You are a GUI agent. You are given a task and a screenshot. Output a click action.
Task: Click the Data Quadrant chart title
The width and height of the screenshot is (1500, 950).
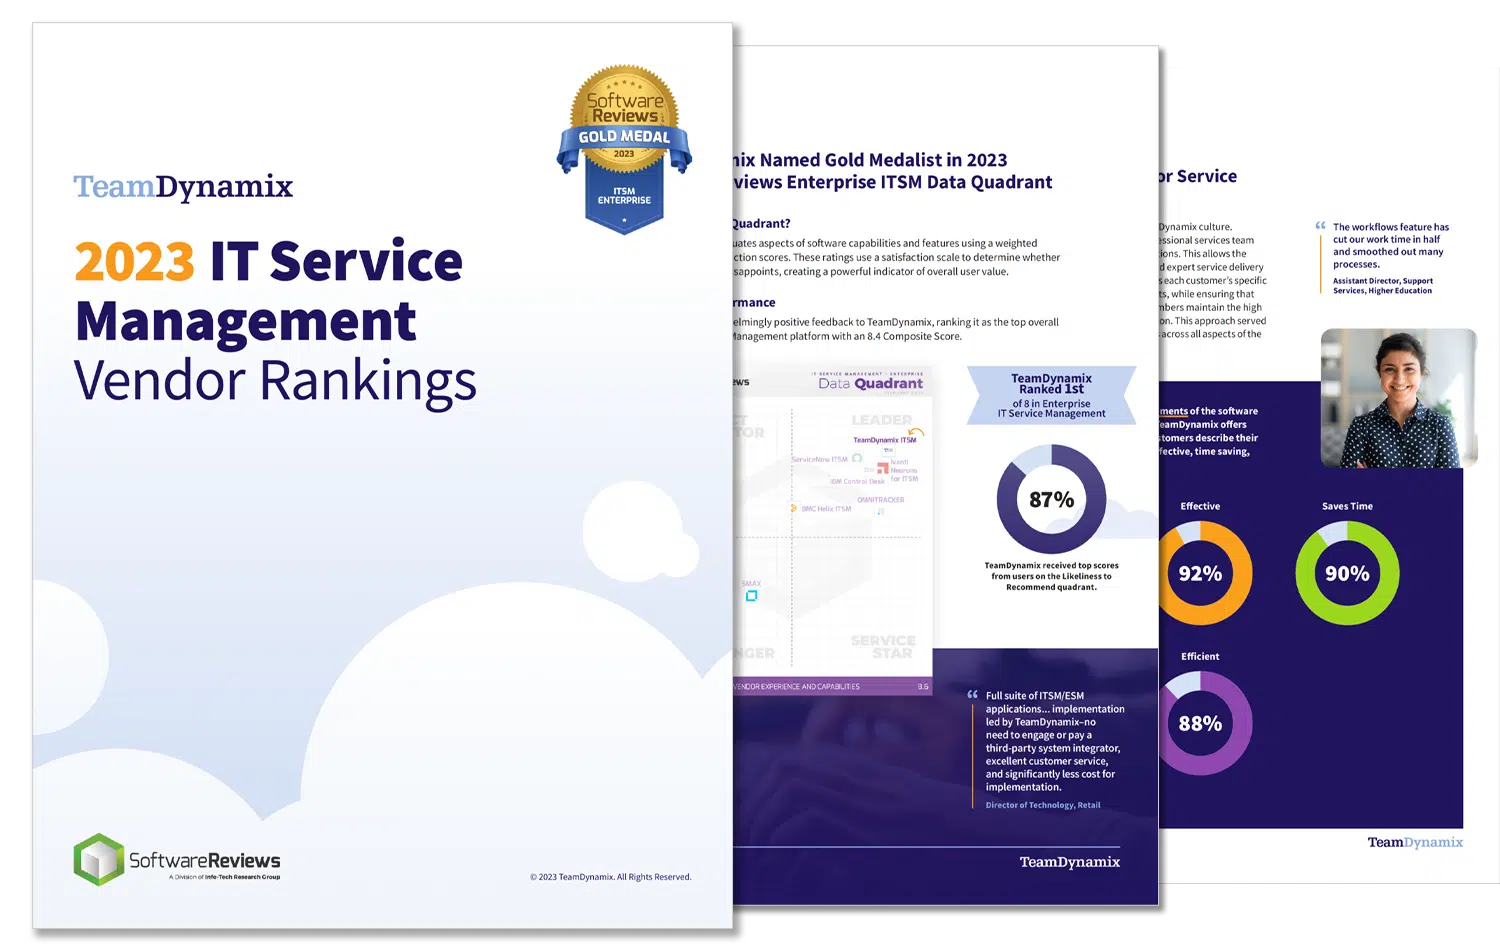coord(870,383)
